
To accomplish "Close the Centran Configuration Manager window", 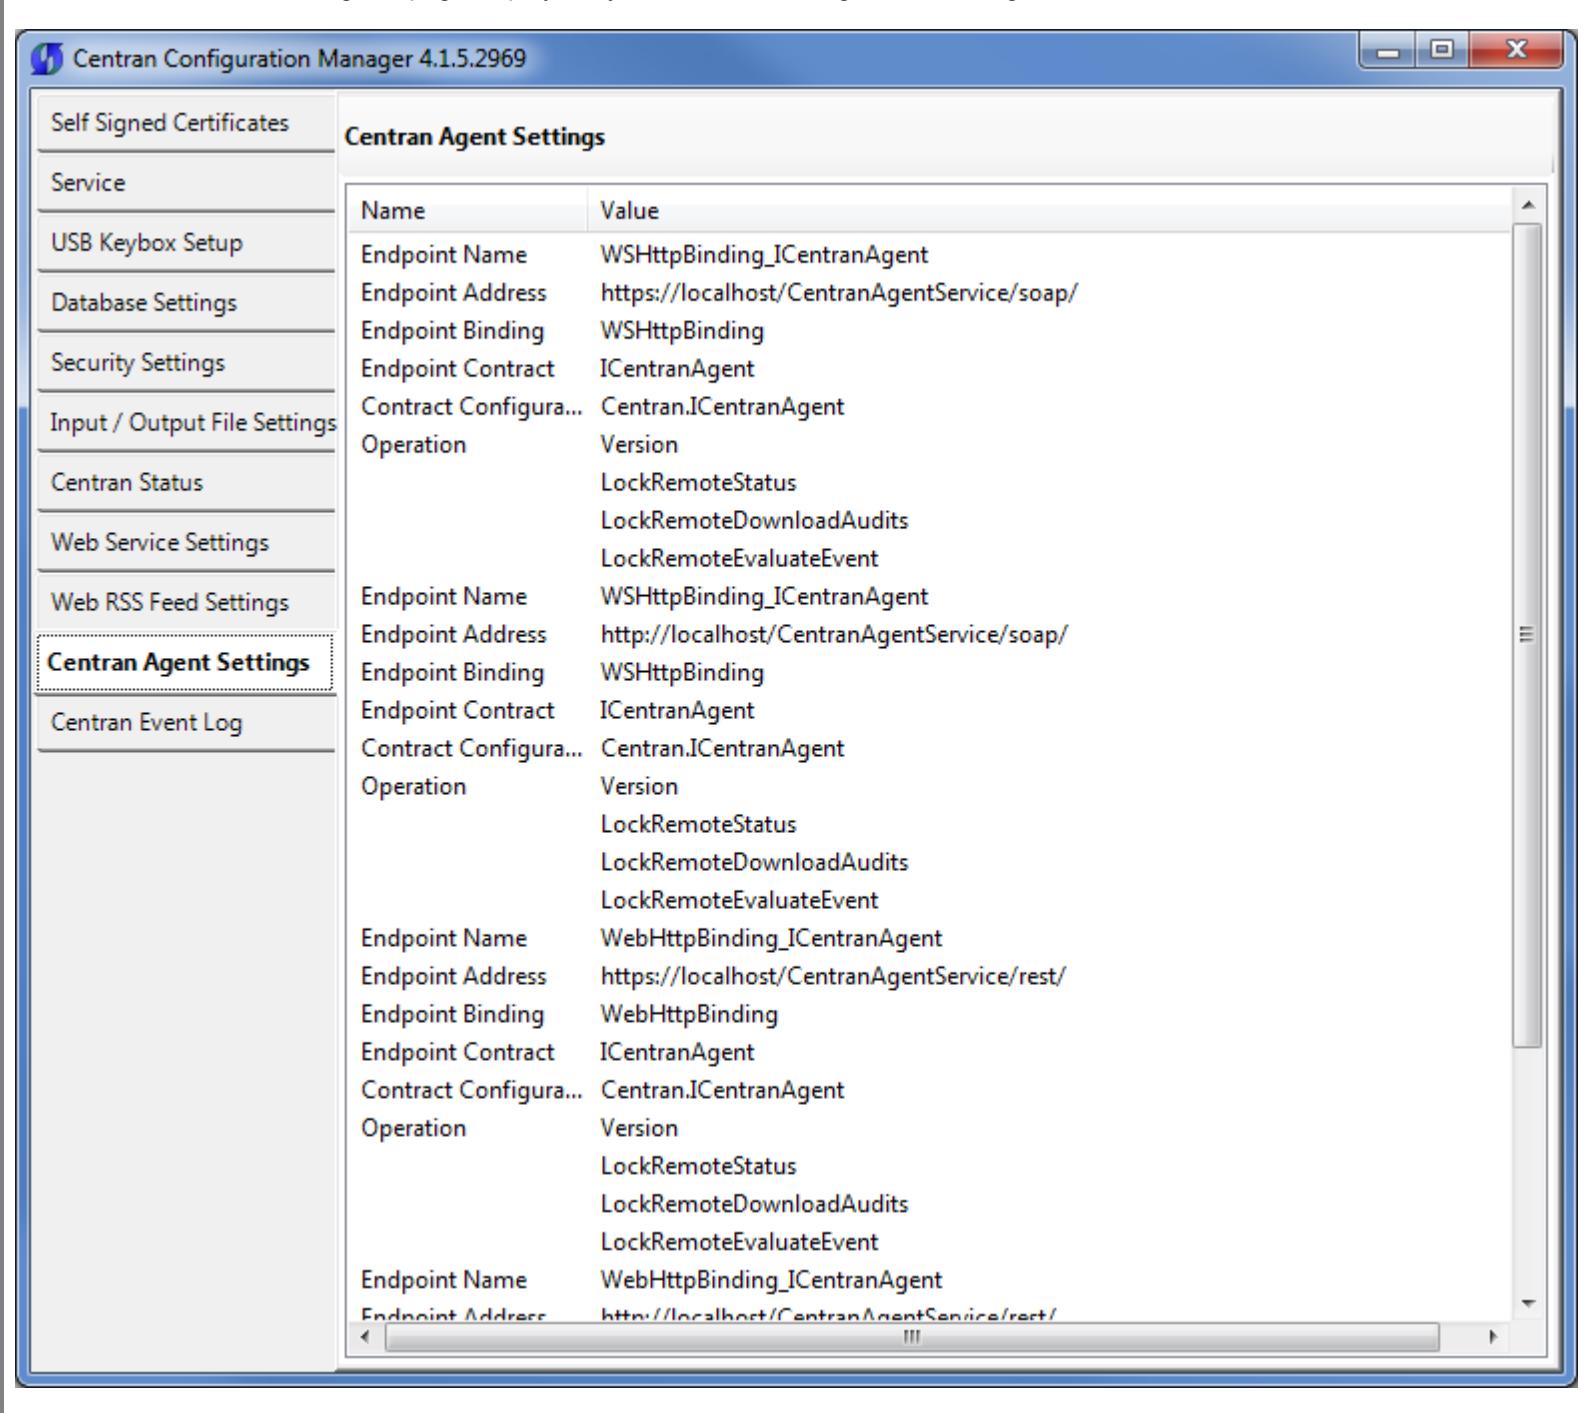I will (1517, 50).
